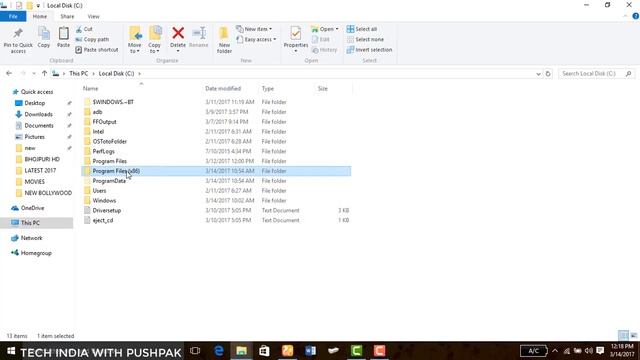Open Network in navigation pane
Screen dimensions: 640x360
tap(31, 238)
